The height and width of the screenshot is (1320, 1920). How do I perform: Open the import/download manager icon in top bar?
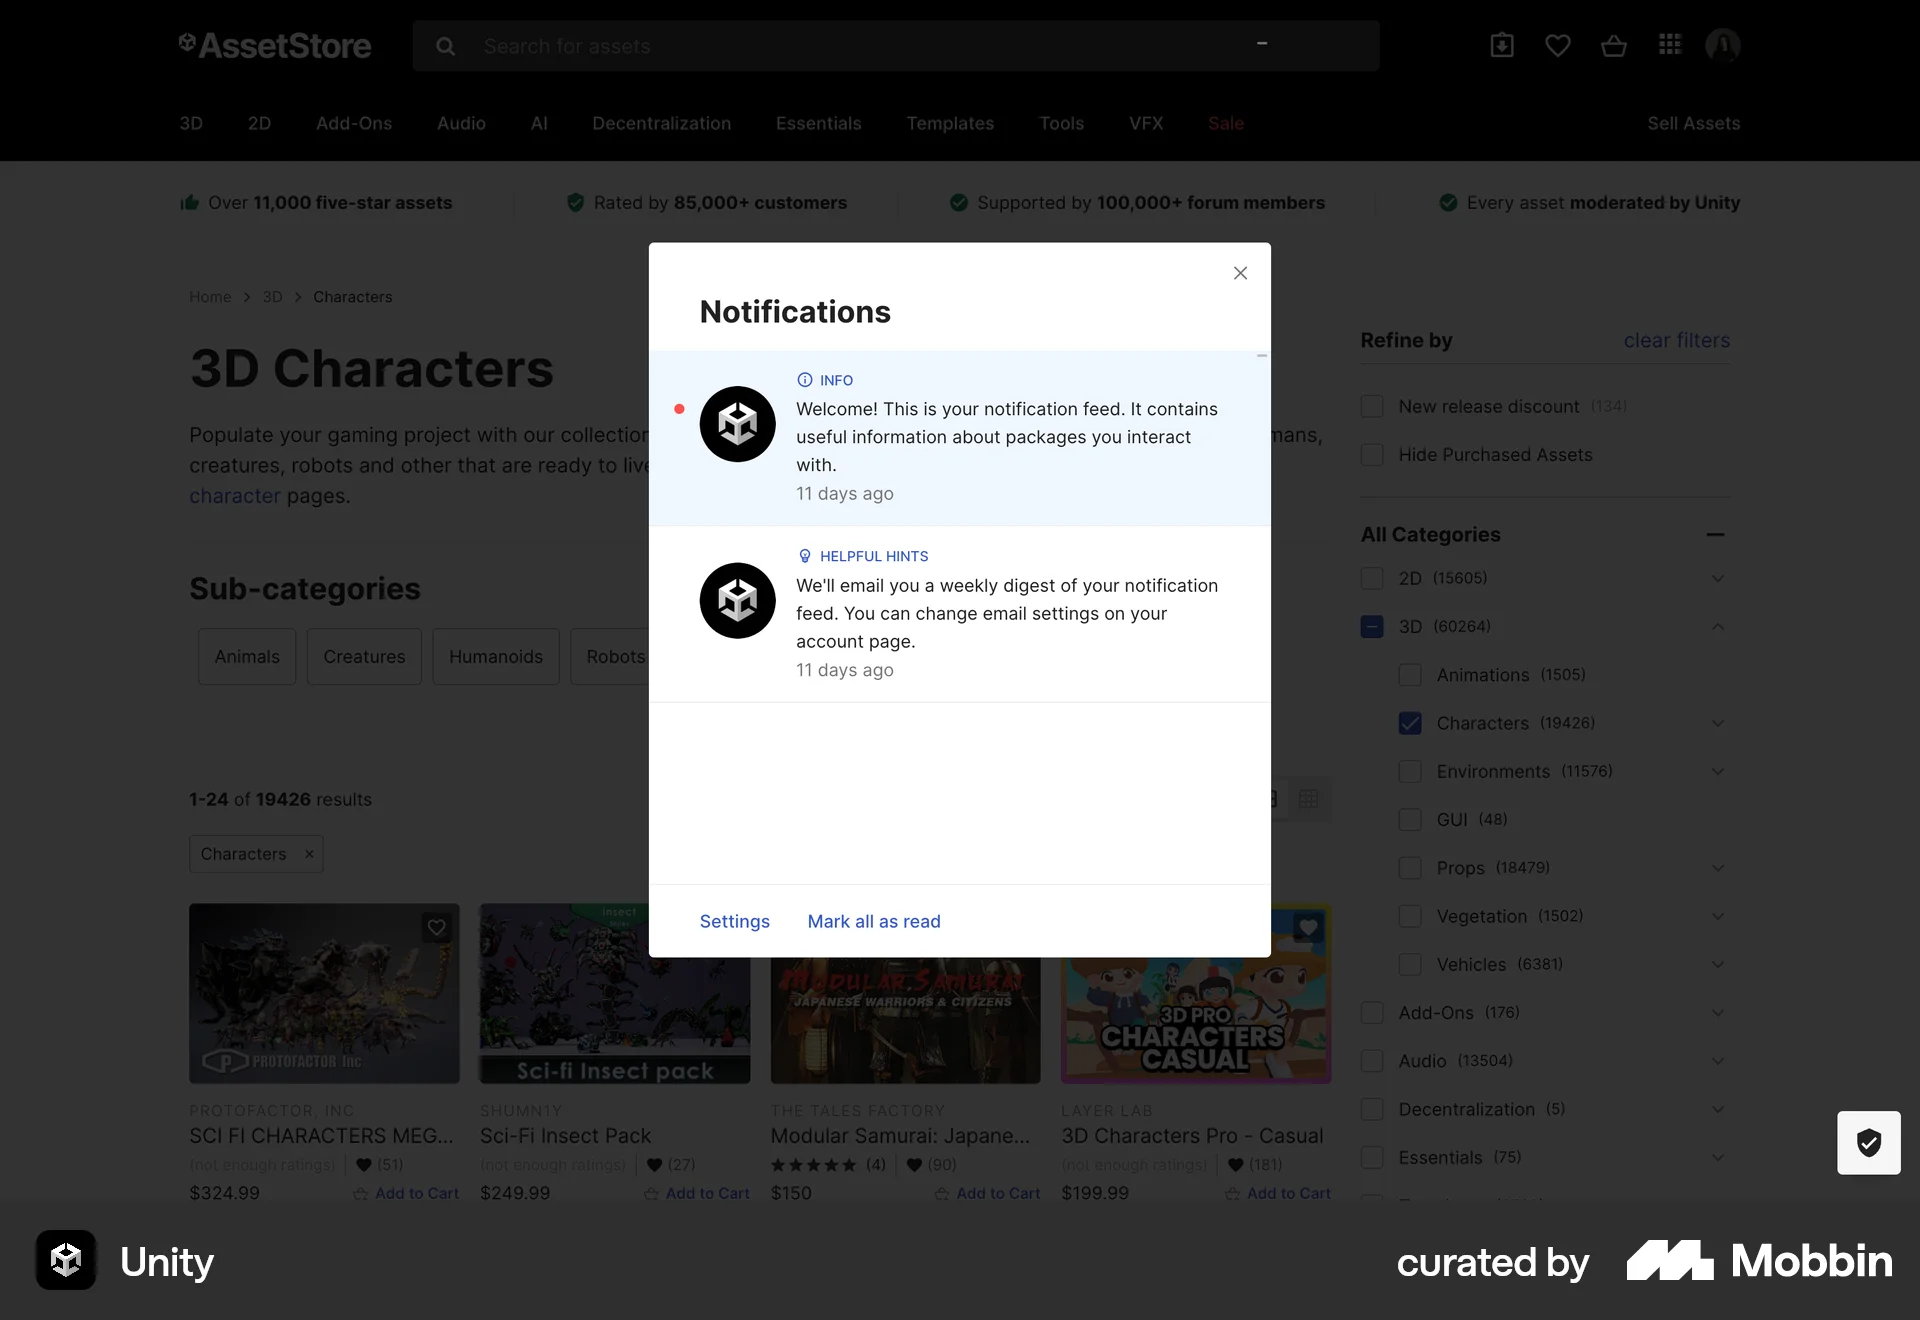[x=1502, y=45]
